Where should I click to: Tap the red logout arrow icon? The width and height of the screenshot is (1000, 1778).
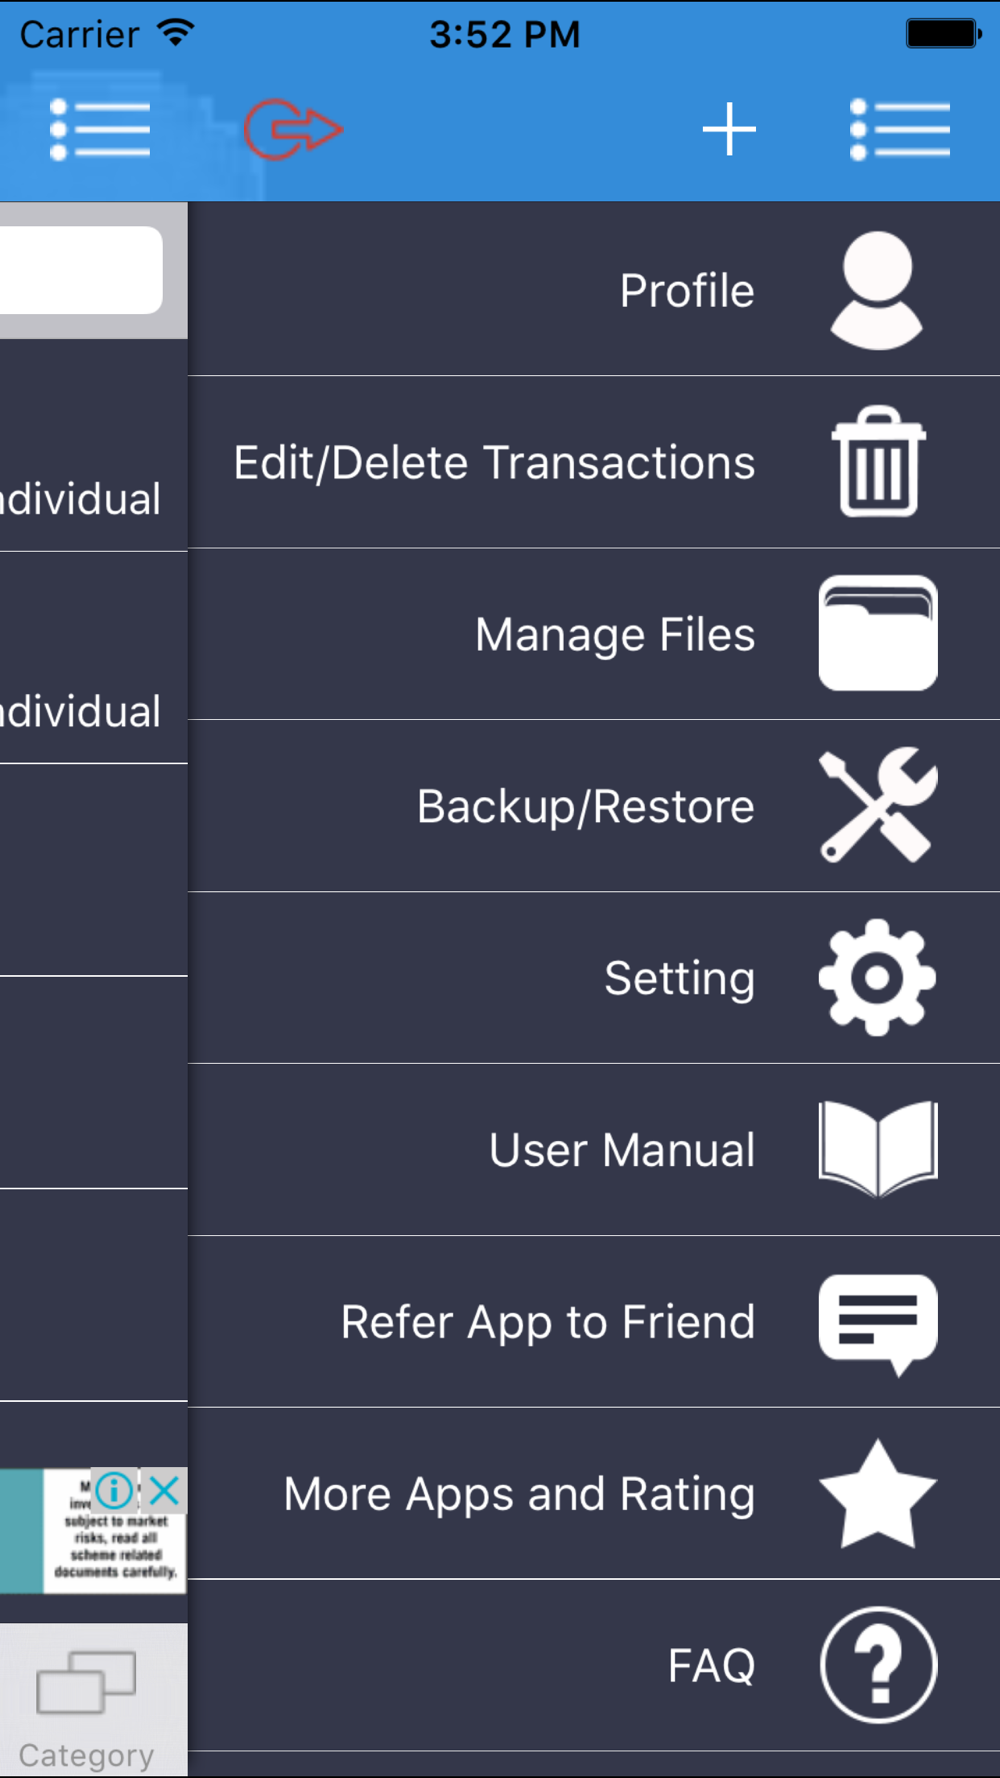coord(293,129)
